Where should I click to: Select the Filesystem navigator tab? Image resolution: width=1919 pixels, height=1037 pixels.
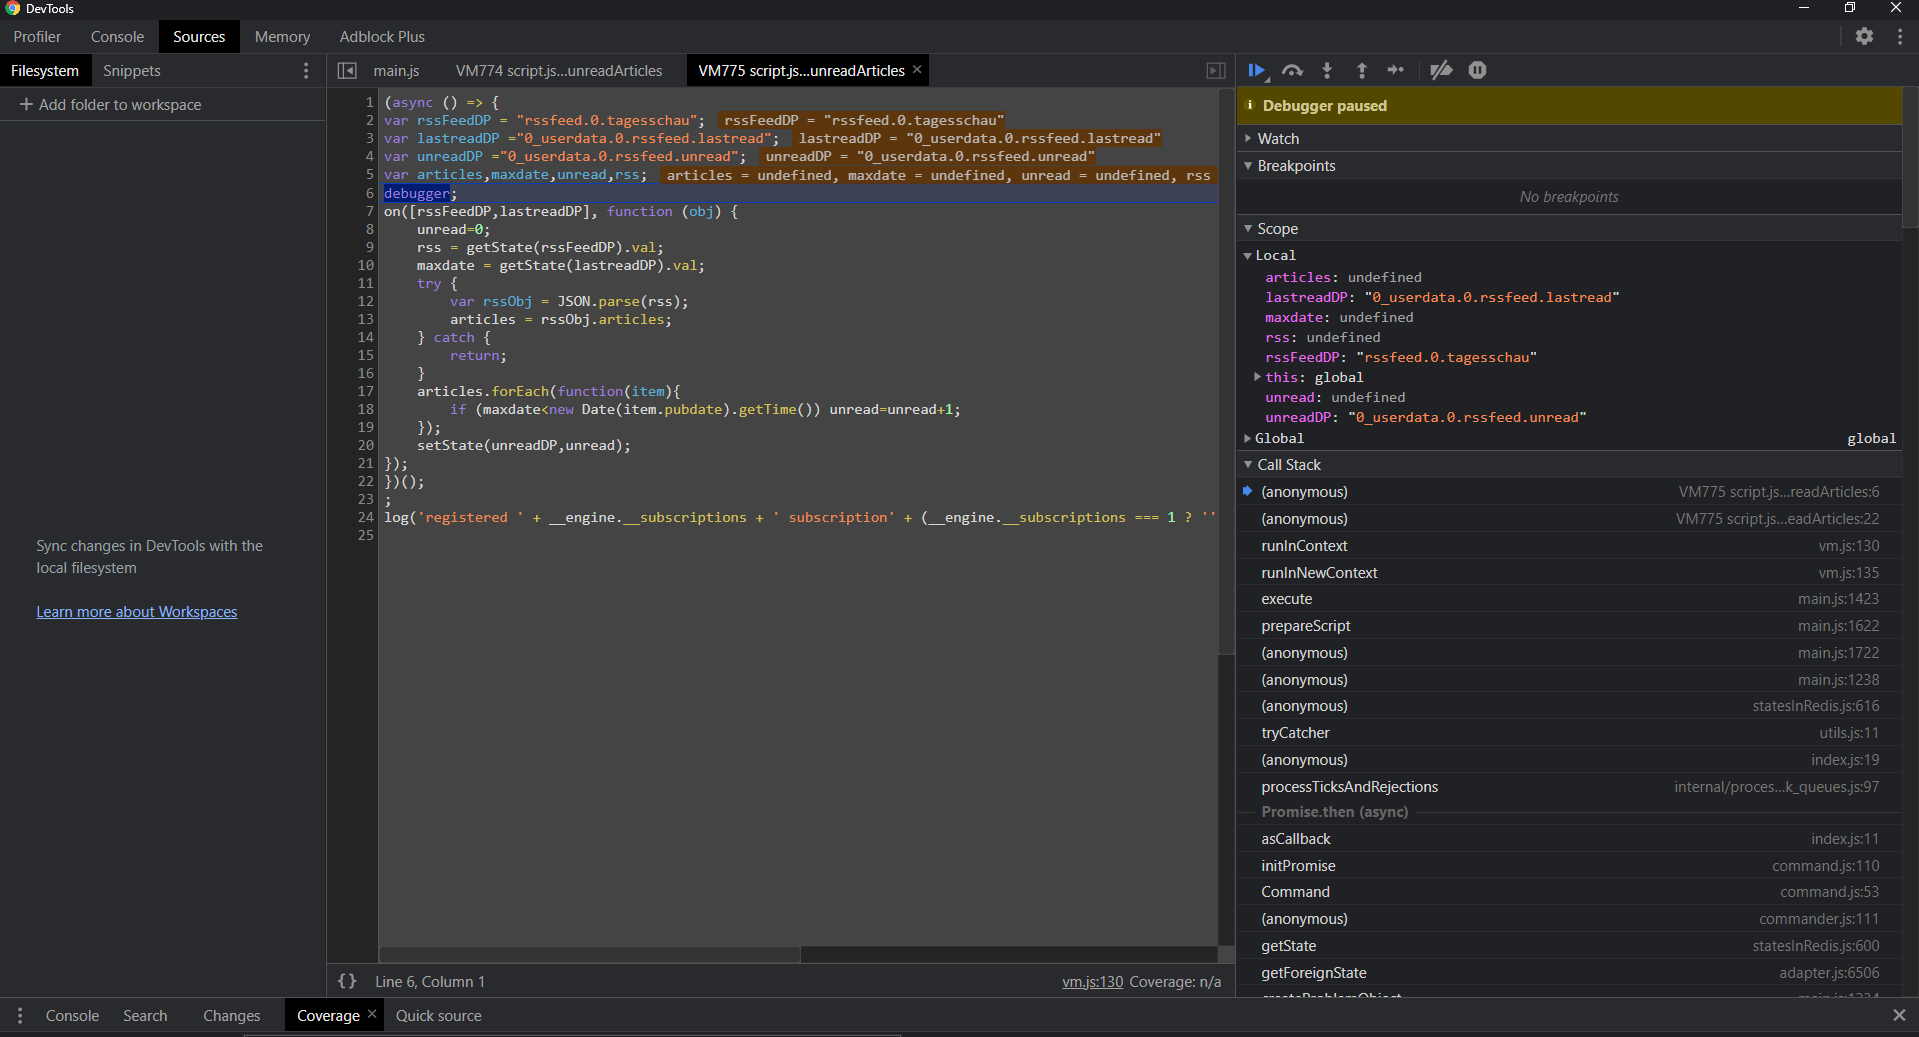[x=45, y=71]
